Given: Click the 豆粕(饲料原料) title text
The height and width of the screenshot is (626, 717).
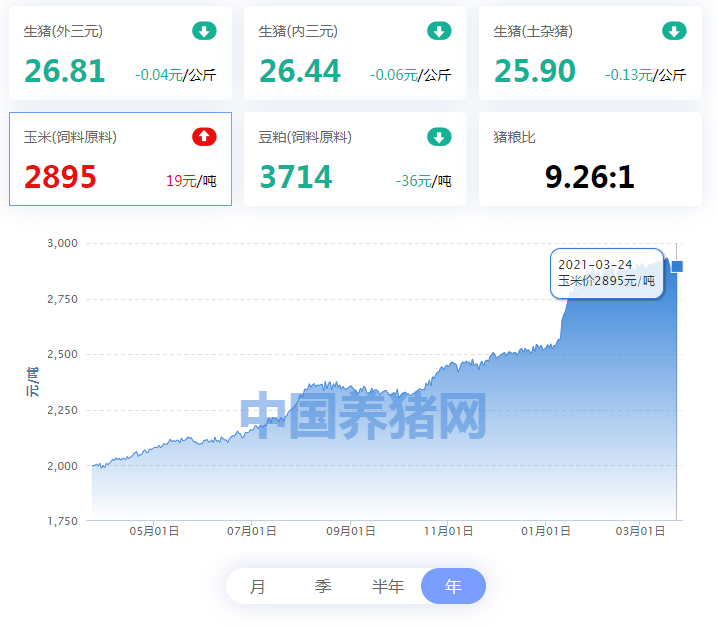Looking at the screenshot, I should 305,137.
